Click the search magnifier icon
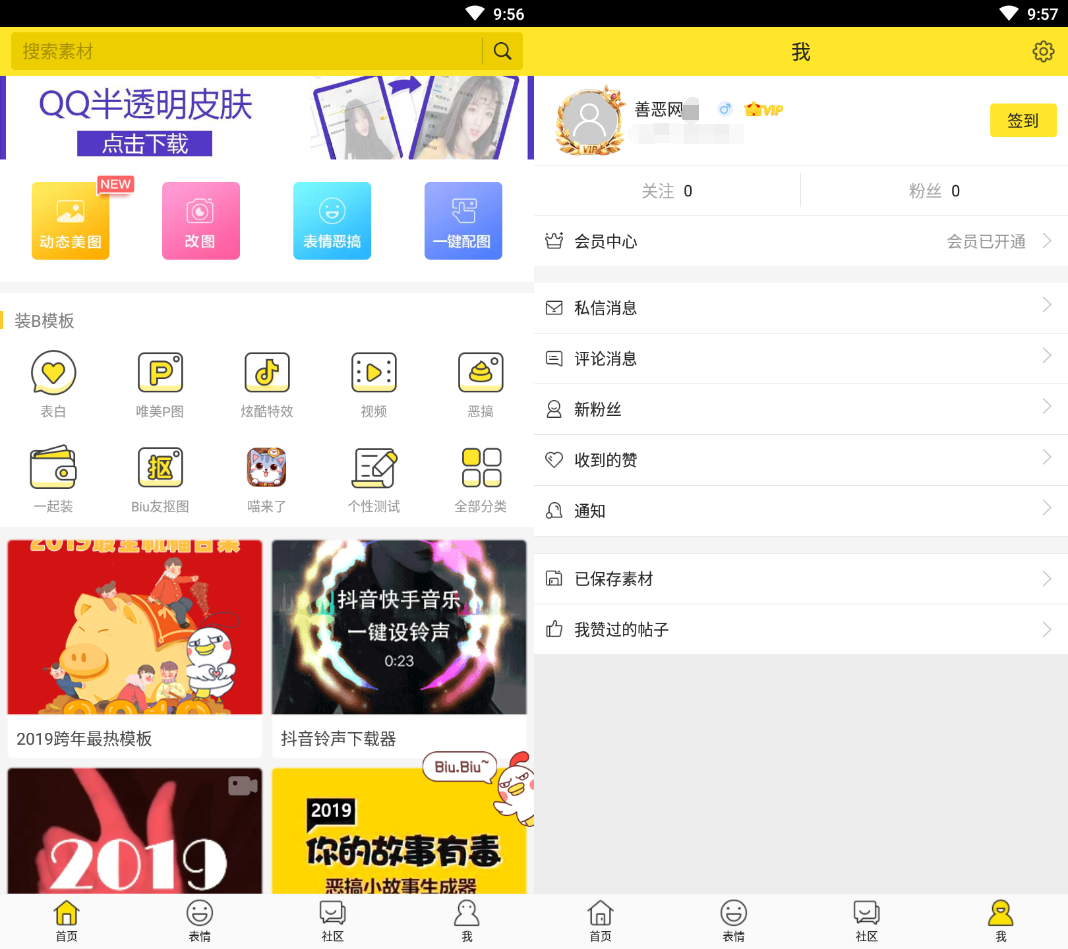The width and height of the screenshot is (1068, 949). [502, 51]
